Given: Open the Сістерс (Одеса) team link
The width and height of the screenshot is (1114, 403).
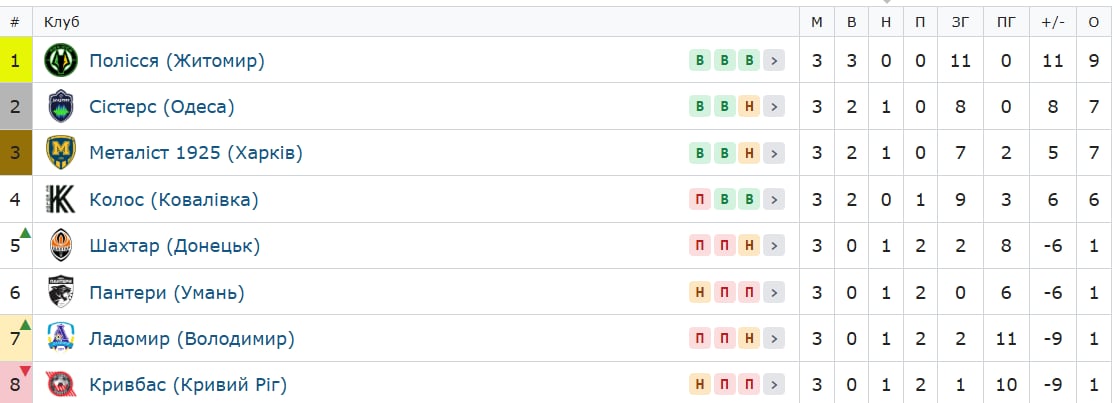Looking at the screenshot, I should [x=162, y=107].
